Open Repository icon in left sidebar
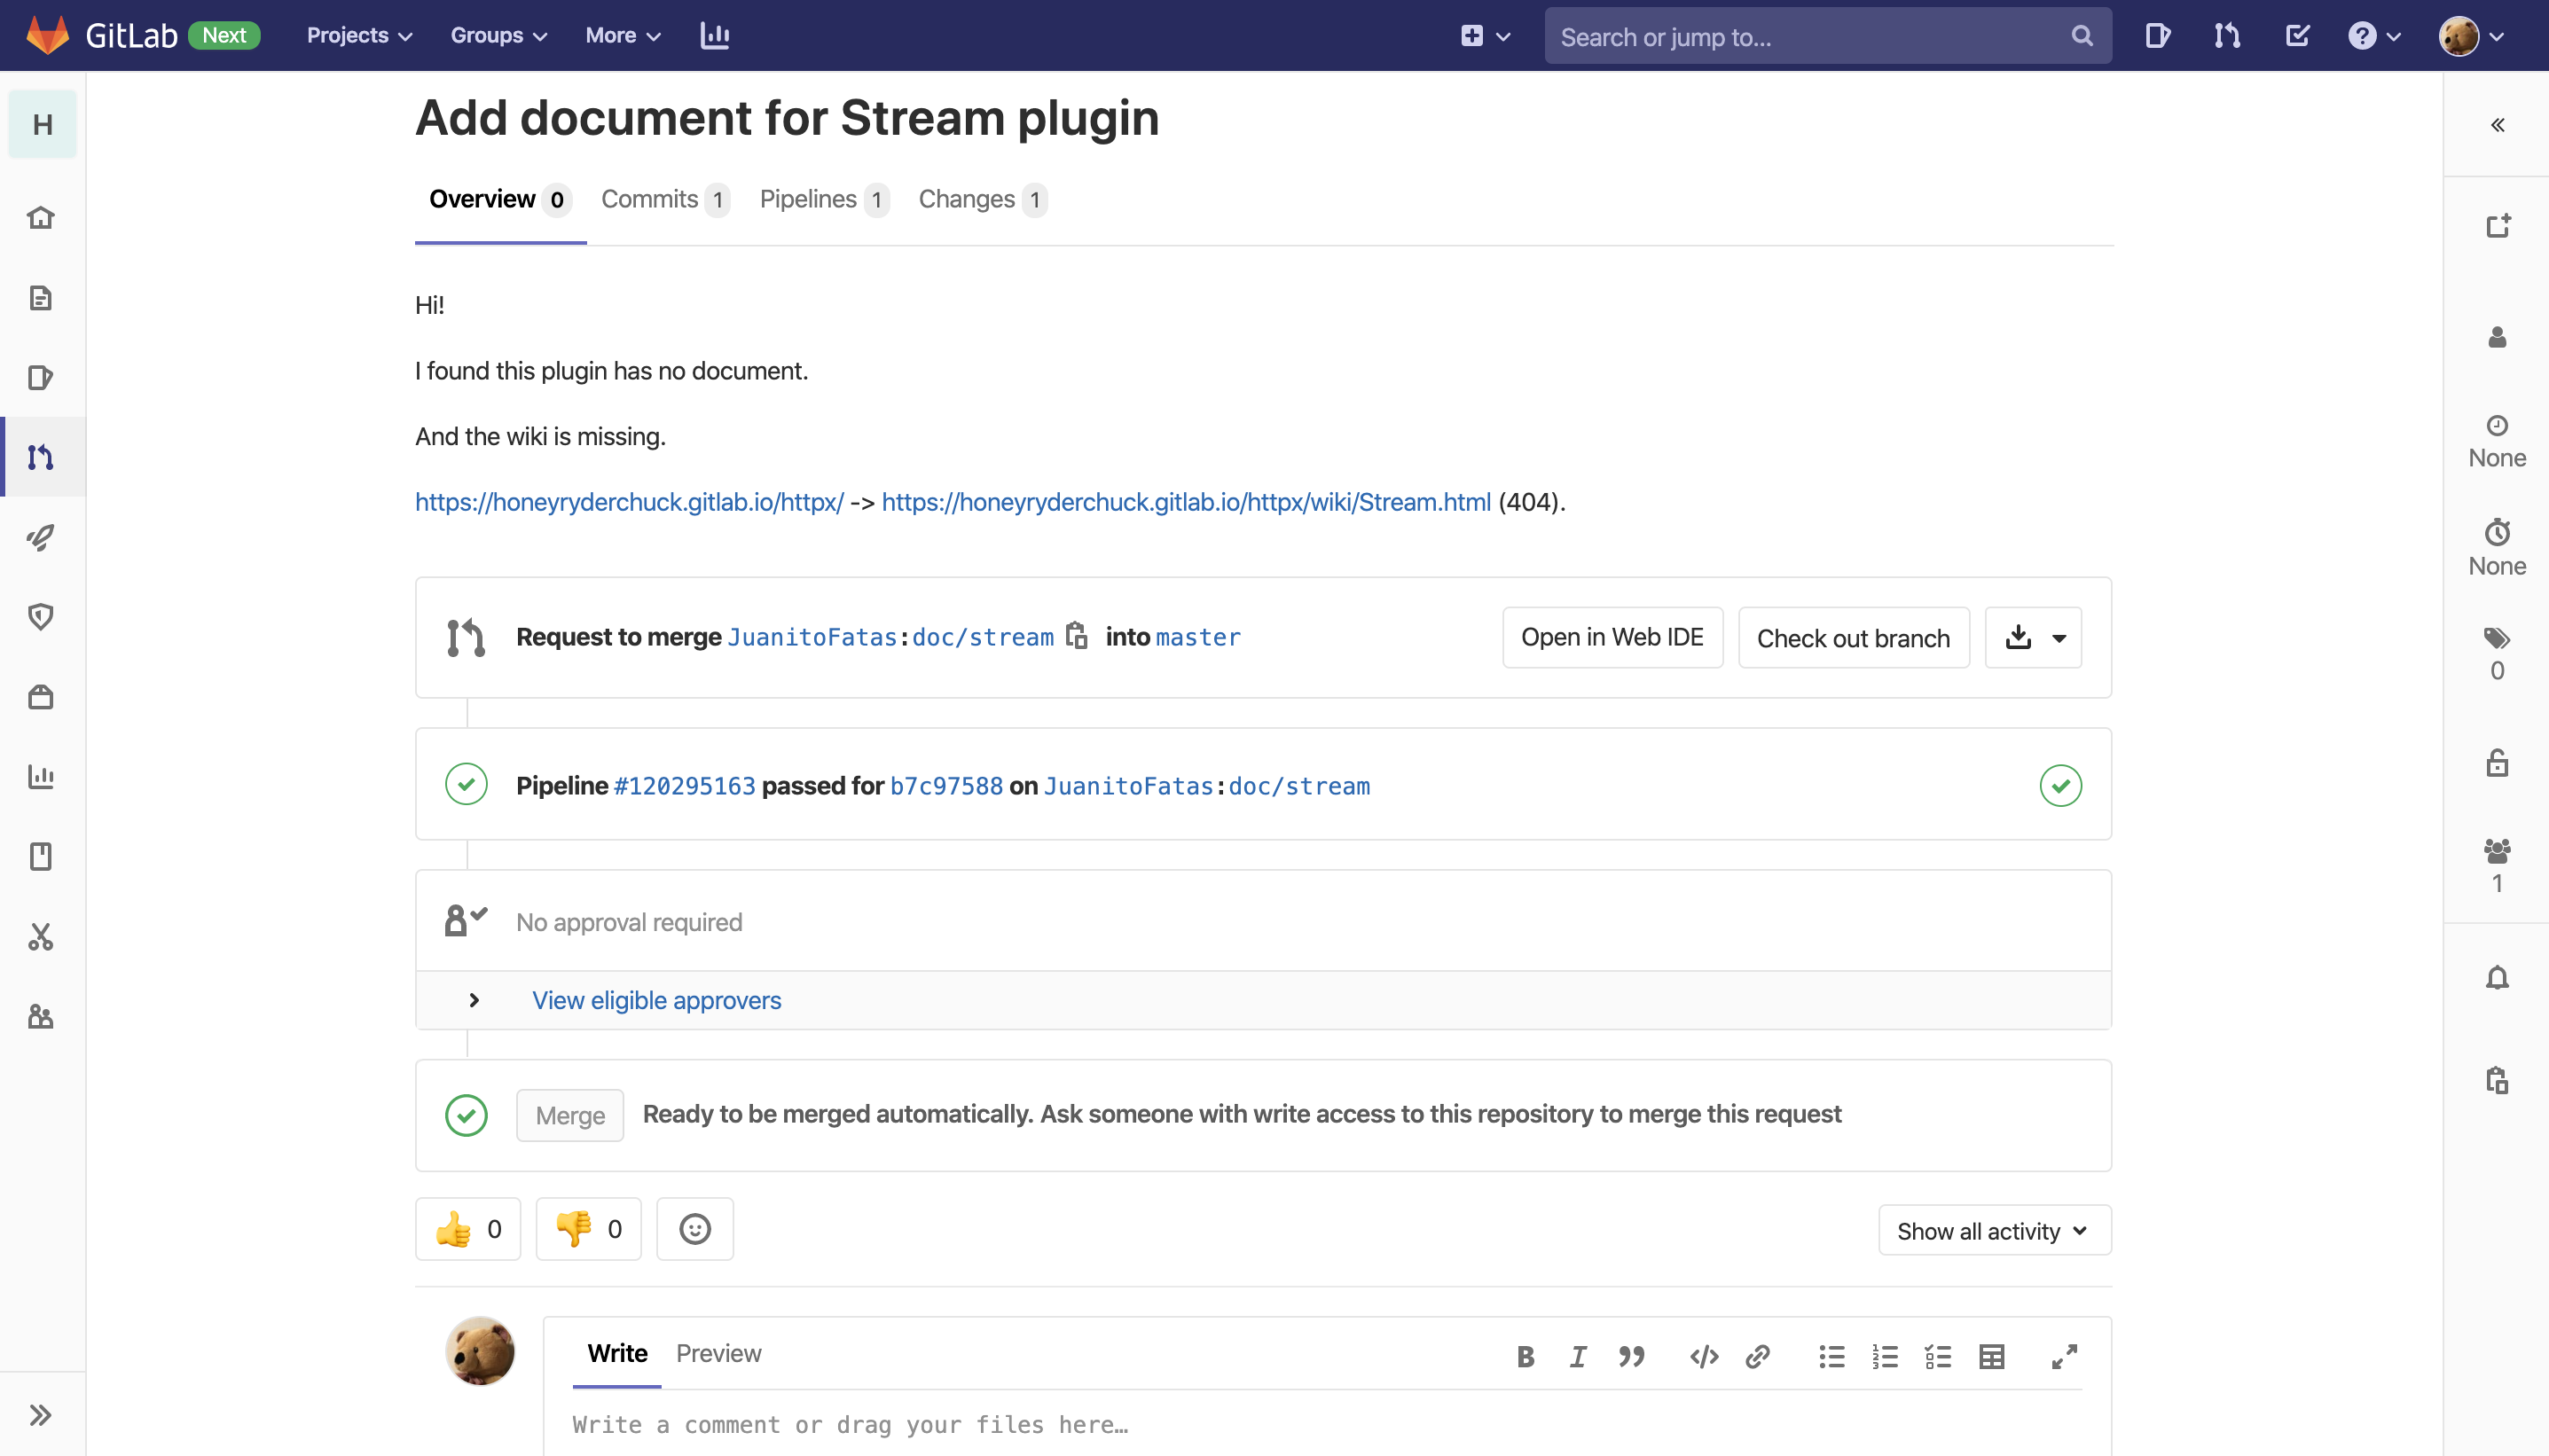The image size is (2549, 1456). (x=41, y=297)
